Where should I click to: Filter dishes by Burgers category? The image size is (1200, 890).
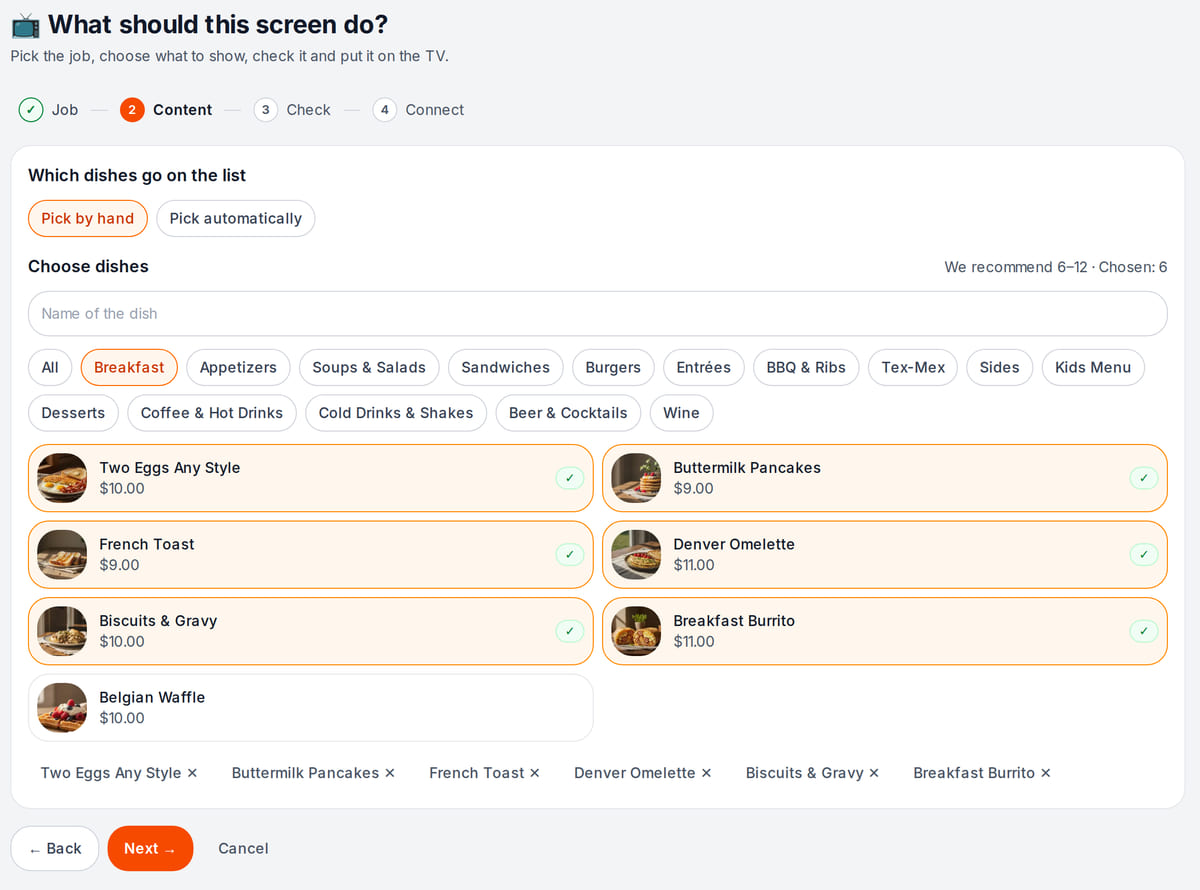(613, 367)
